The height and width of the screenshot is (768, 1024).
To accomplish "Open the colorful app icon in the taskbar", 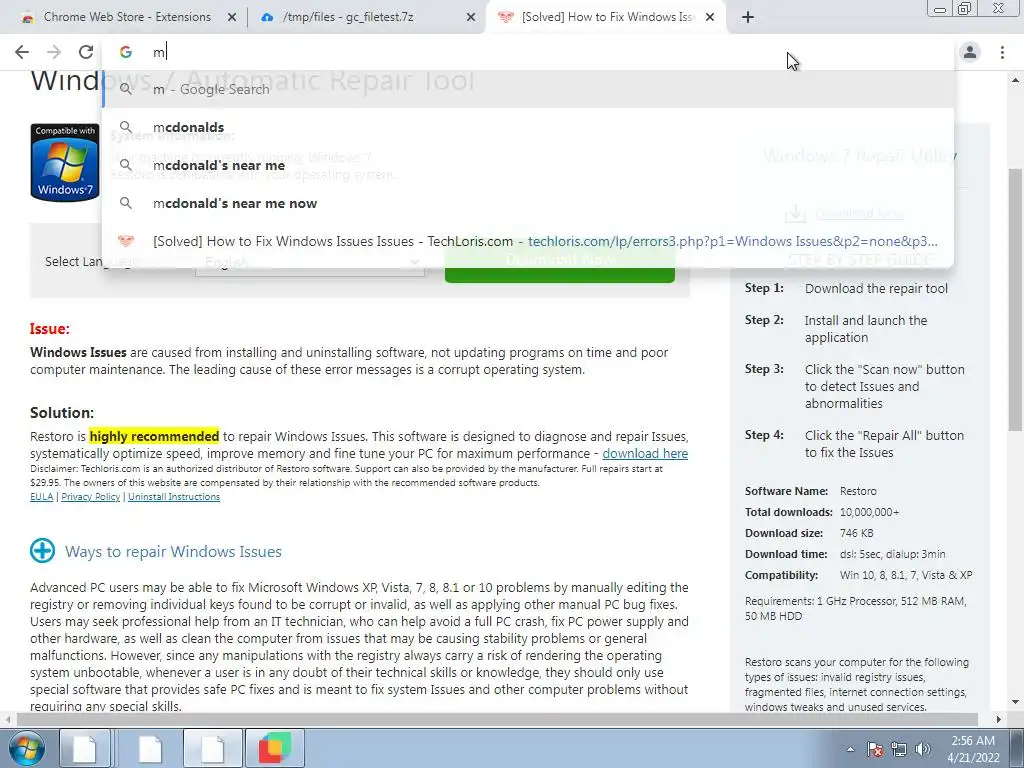I will (x=275, y=748).
